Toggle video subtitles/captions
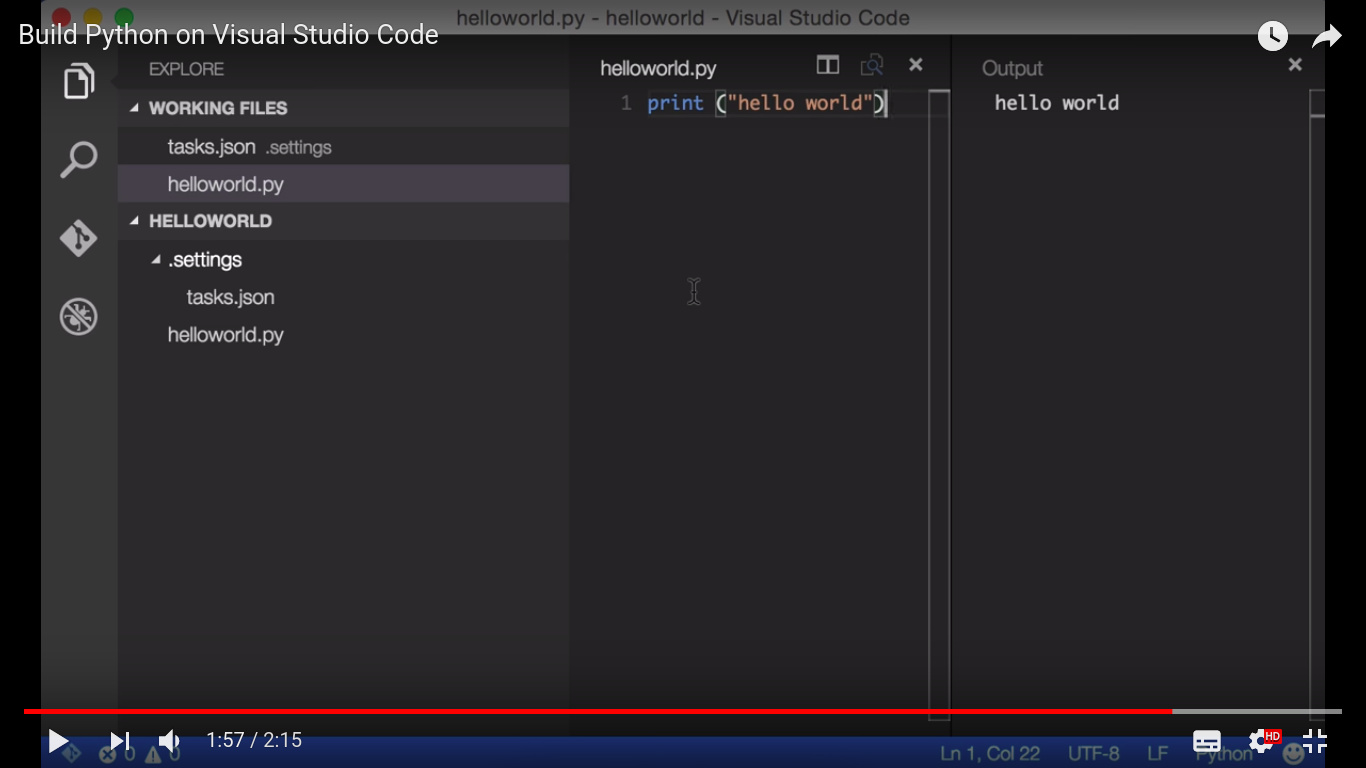The image size is (1366, 768). click(x=1207, y=742)
